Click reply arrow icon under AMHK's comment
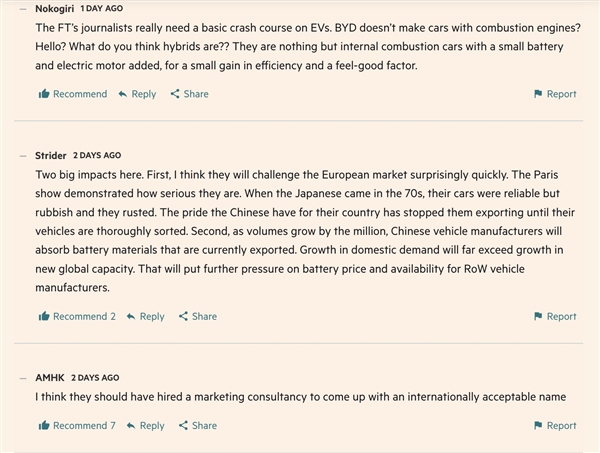 131,426
